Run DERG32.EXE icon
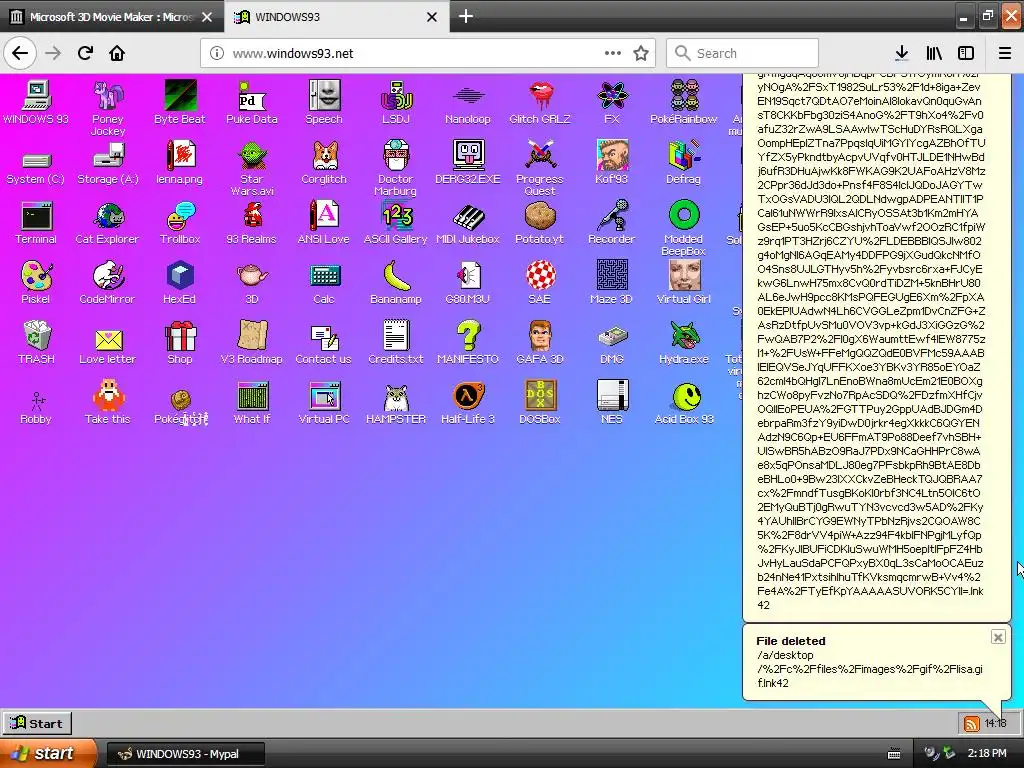This screenshot has width=1024, height=768. [x=468, y=157]
